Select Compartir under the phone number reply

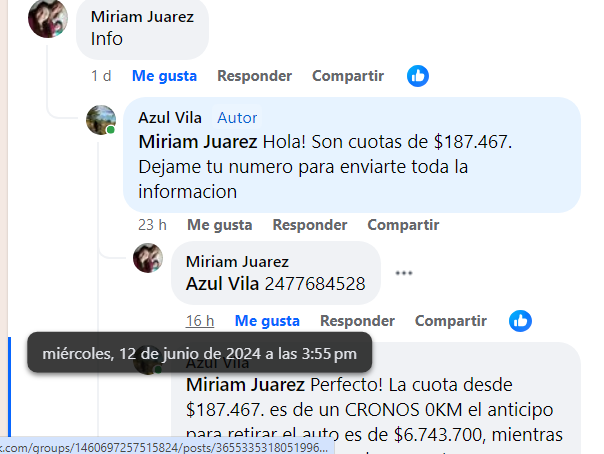tap(451, 321)
